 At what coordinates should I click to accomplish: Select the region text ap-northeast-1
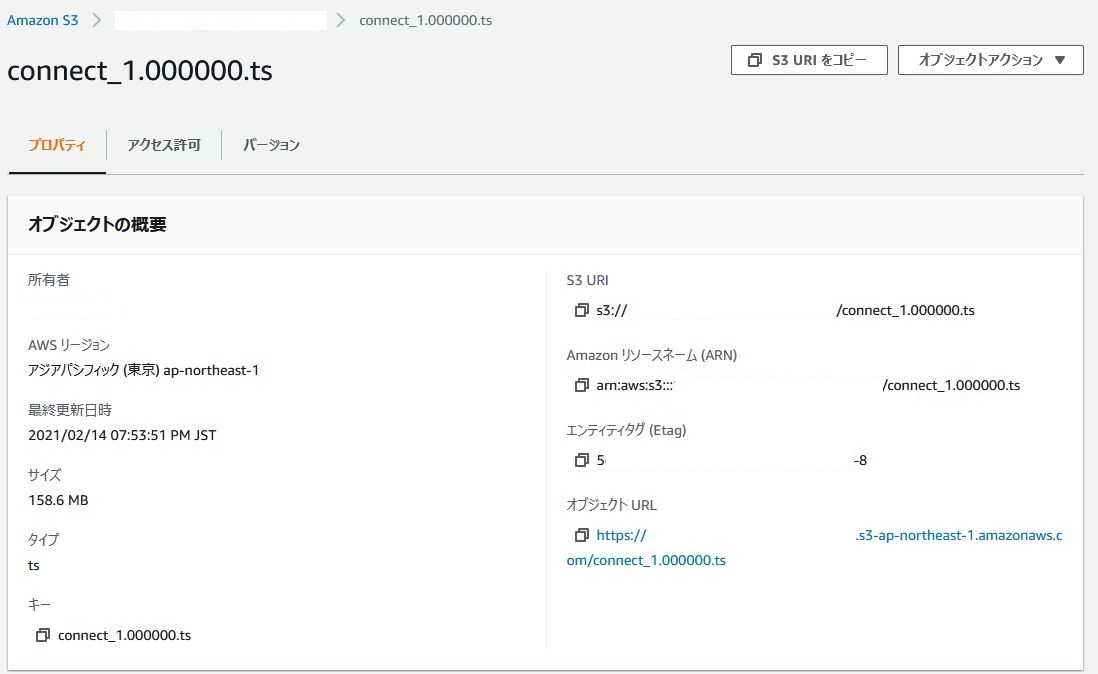pos(211,370)
